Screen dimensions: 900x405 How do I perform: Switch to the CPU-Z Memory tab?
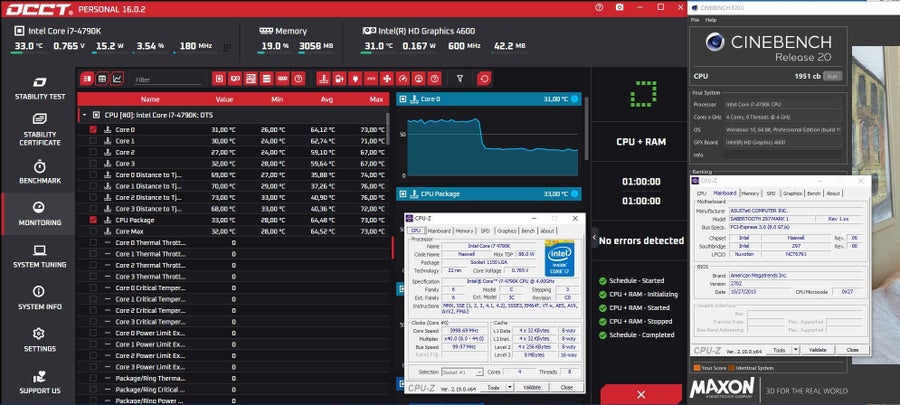[x=464, y=231]
